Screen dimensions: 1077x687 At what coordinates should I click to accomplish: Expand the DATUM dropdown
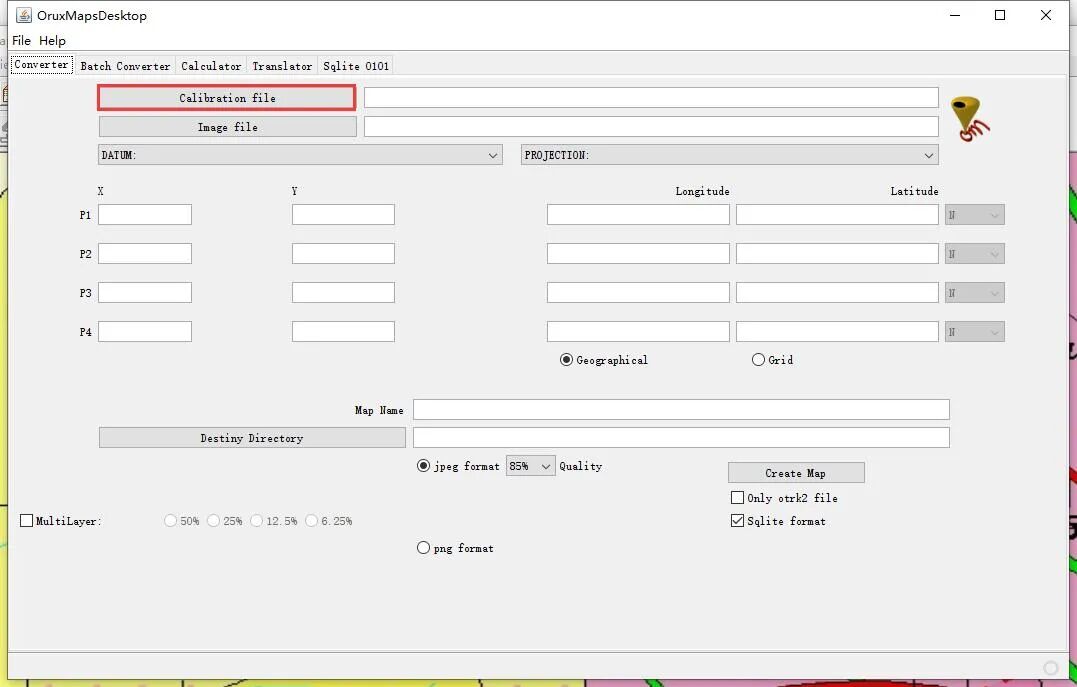point(300,155)
